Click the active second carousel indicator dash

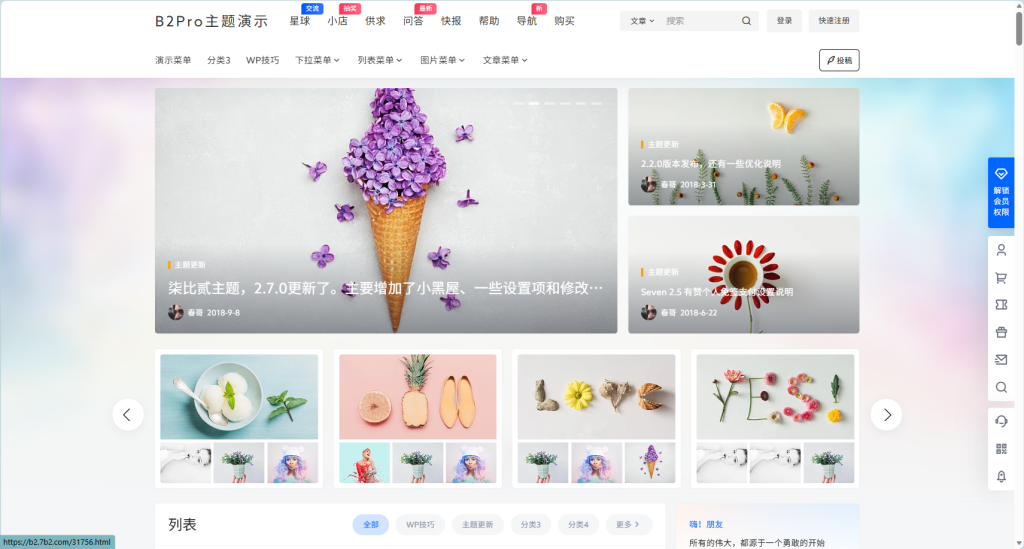(534, 103)
